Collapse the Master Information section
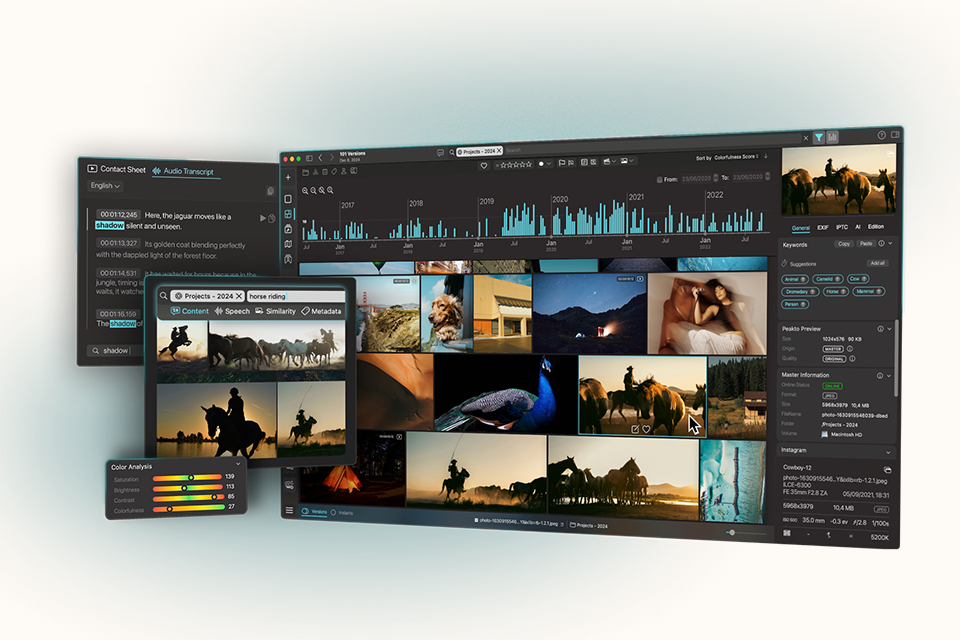 click(889, 376)
